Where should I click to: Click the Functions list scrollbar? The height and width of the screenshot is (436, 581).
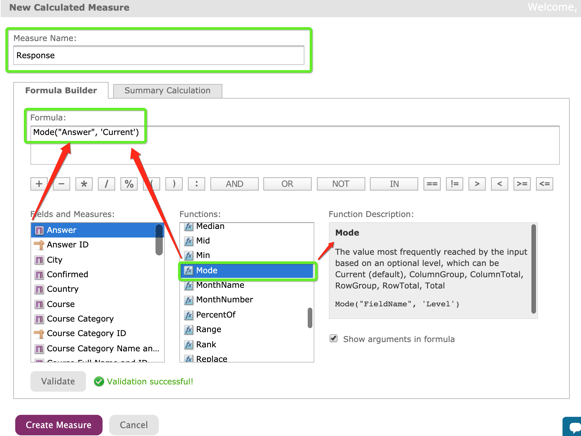310,318
